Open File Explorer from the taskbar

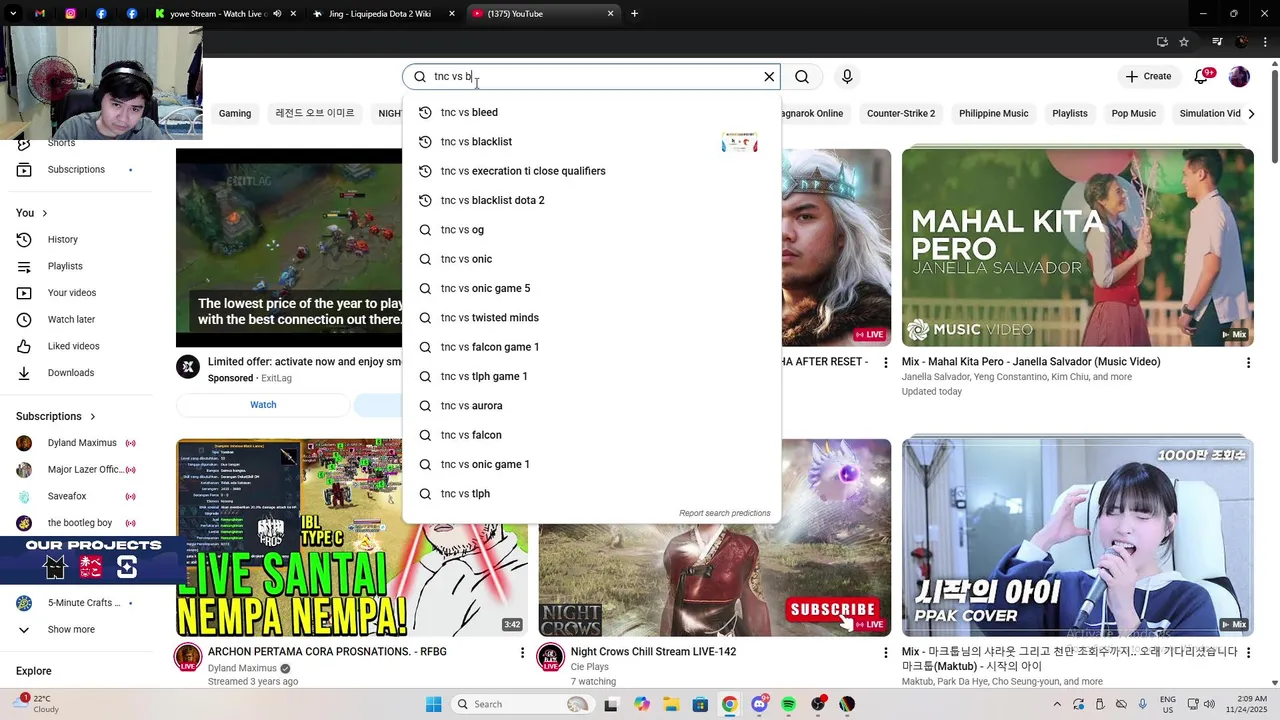[x=671, y=704]
